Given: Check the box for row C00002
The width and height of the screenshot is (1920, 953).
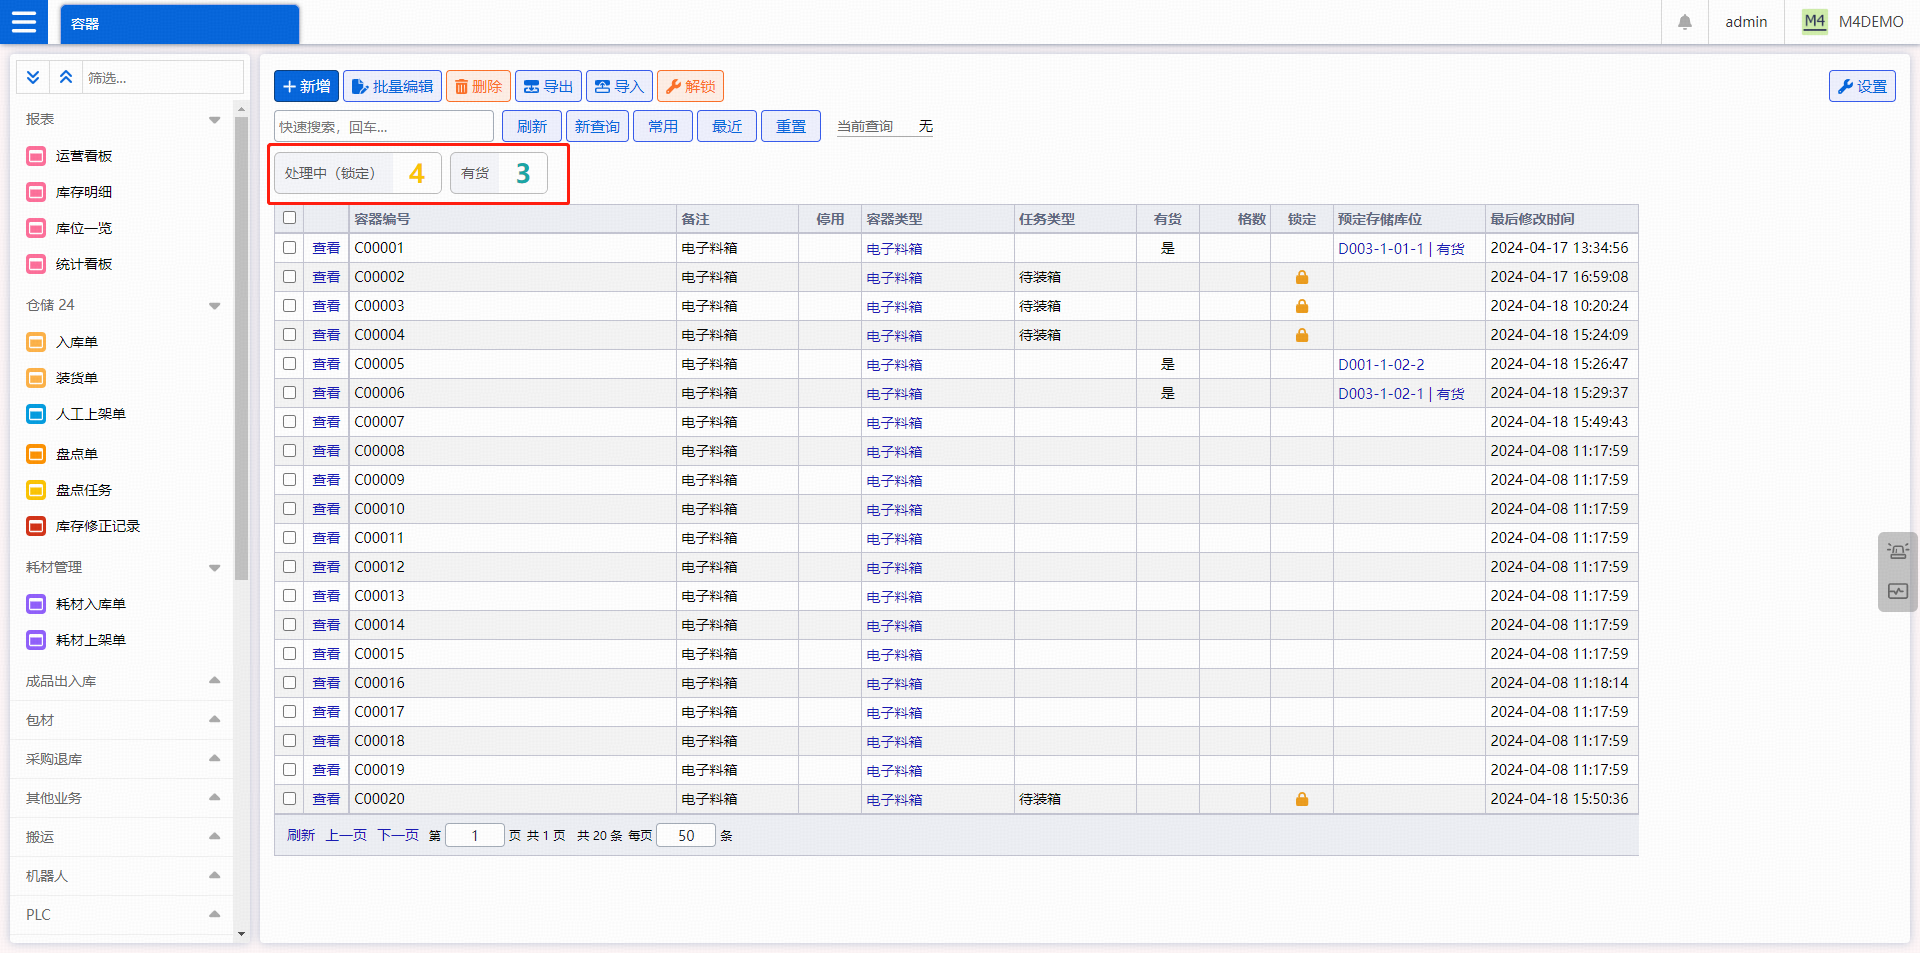Looking at the screenshot, I should tap(289, 276).
